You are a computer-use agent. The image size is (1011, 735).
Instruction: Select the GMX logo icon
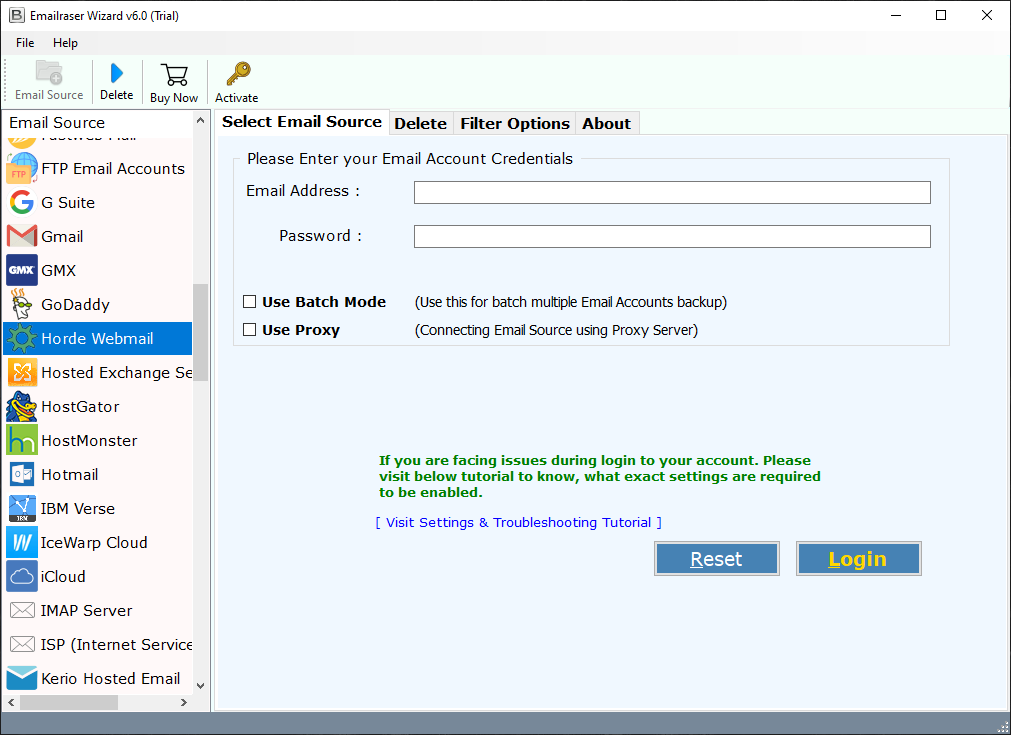[x=21, y=270]
